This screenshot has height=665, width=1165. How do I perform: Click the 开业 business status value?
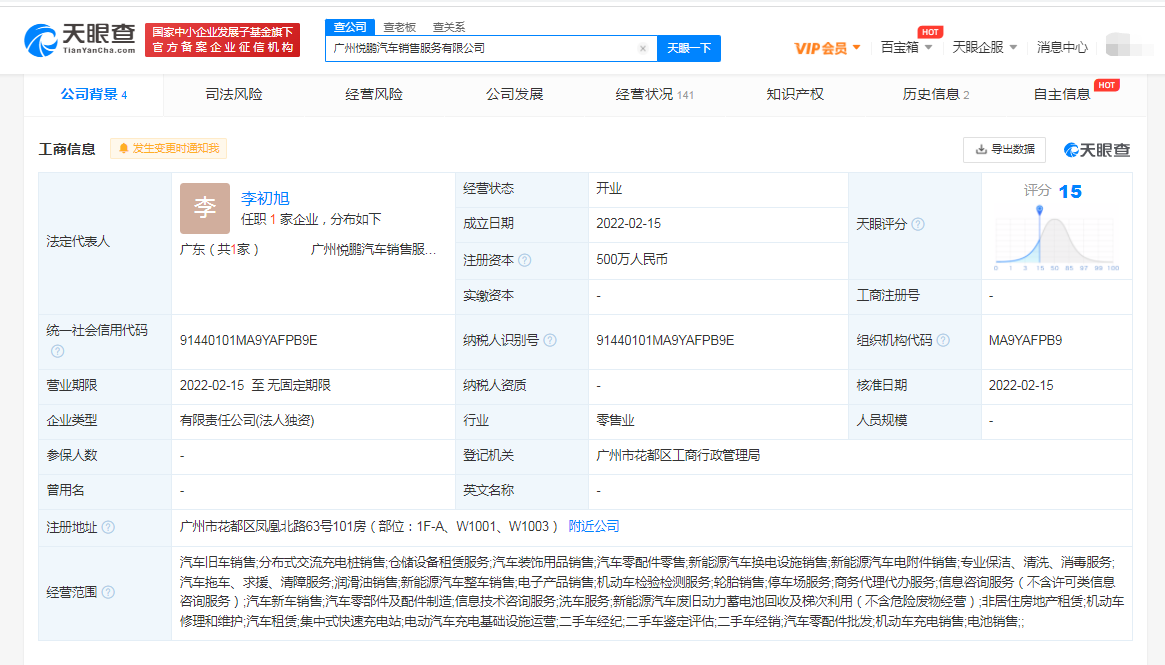click(x=609, y=189)
